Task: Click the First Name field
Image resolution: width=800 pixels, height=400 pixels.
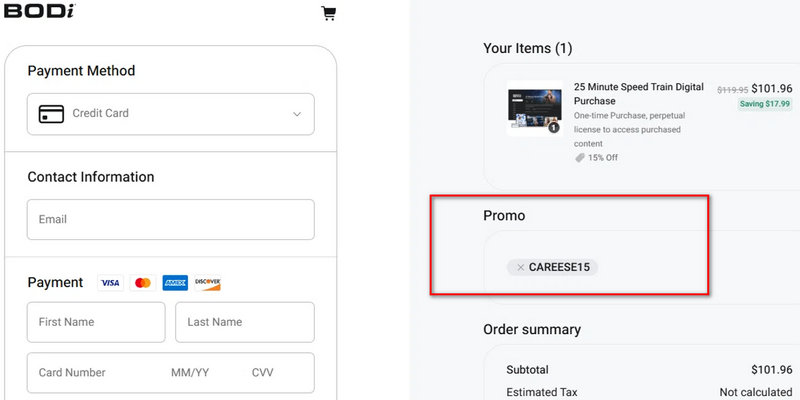Action: 96,322
